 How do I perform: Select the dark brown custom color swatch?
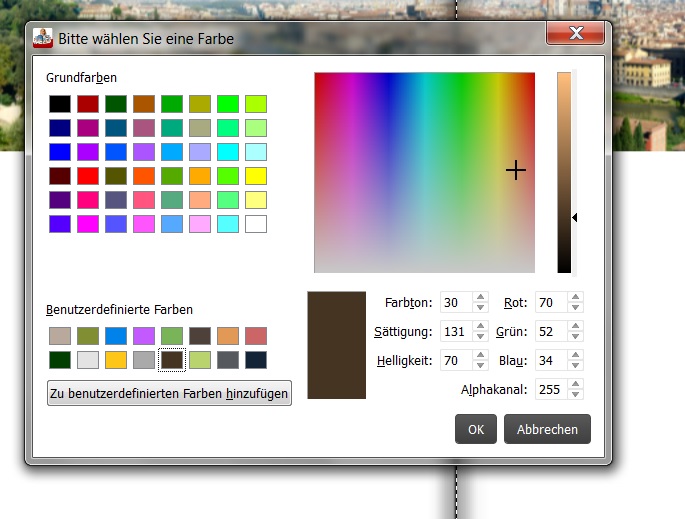[x=172, y=360]
